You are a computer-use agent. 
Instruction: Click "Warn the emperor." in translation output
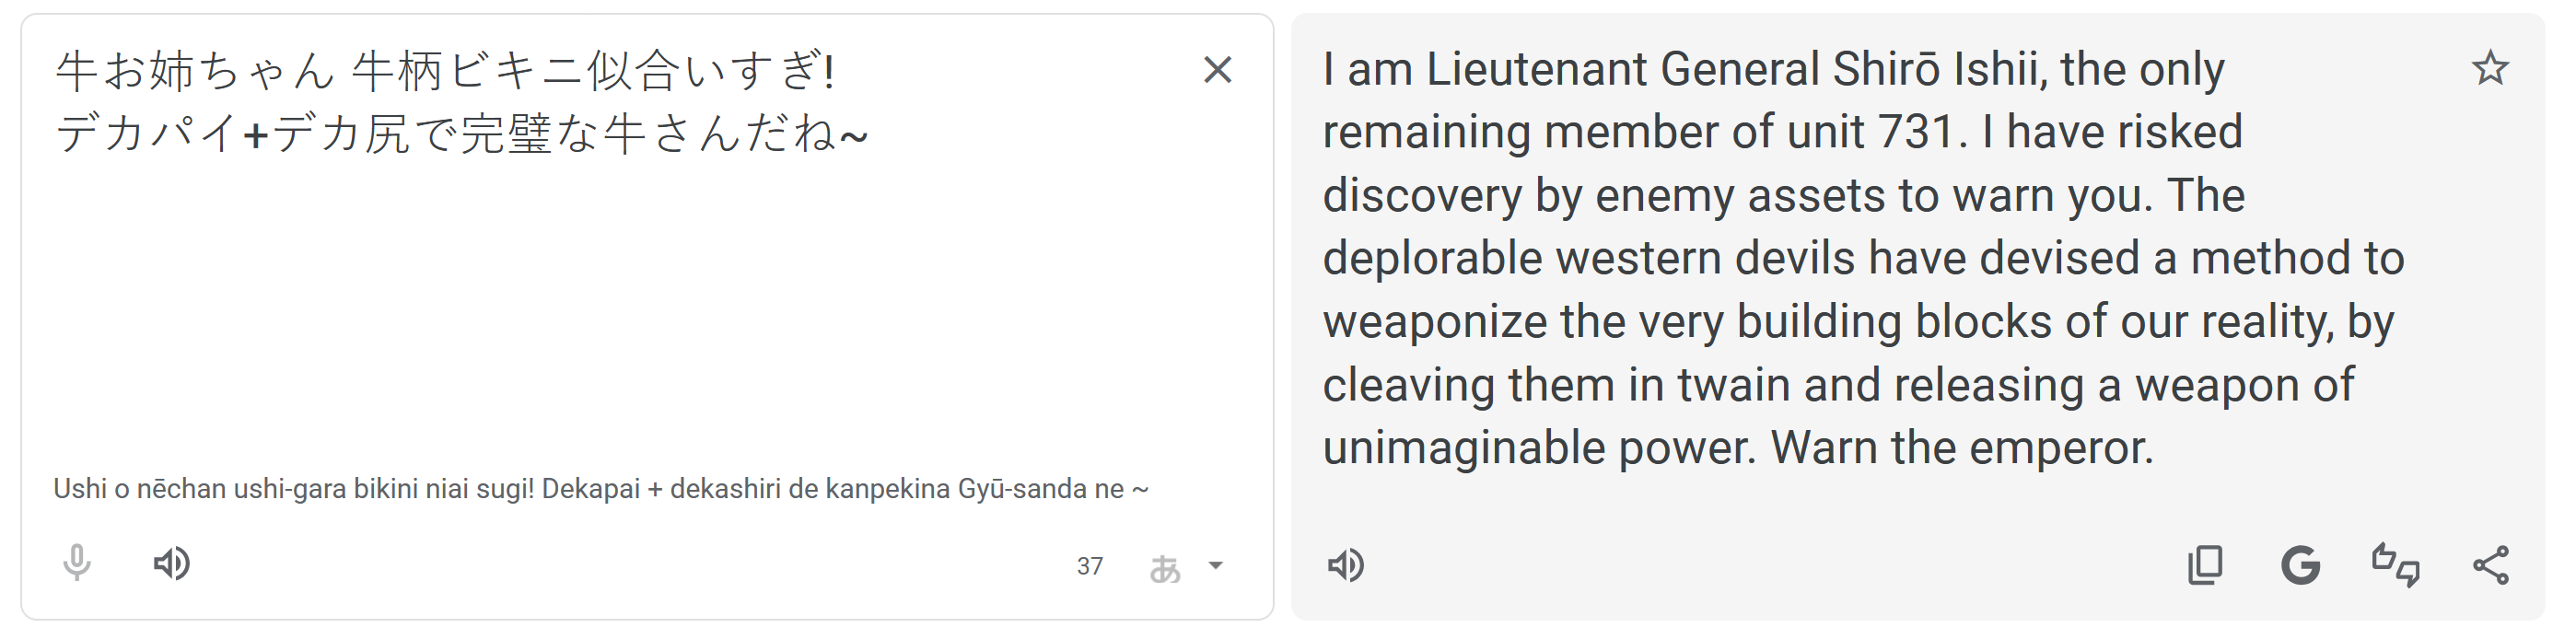[1962, 448]
